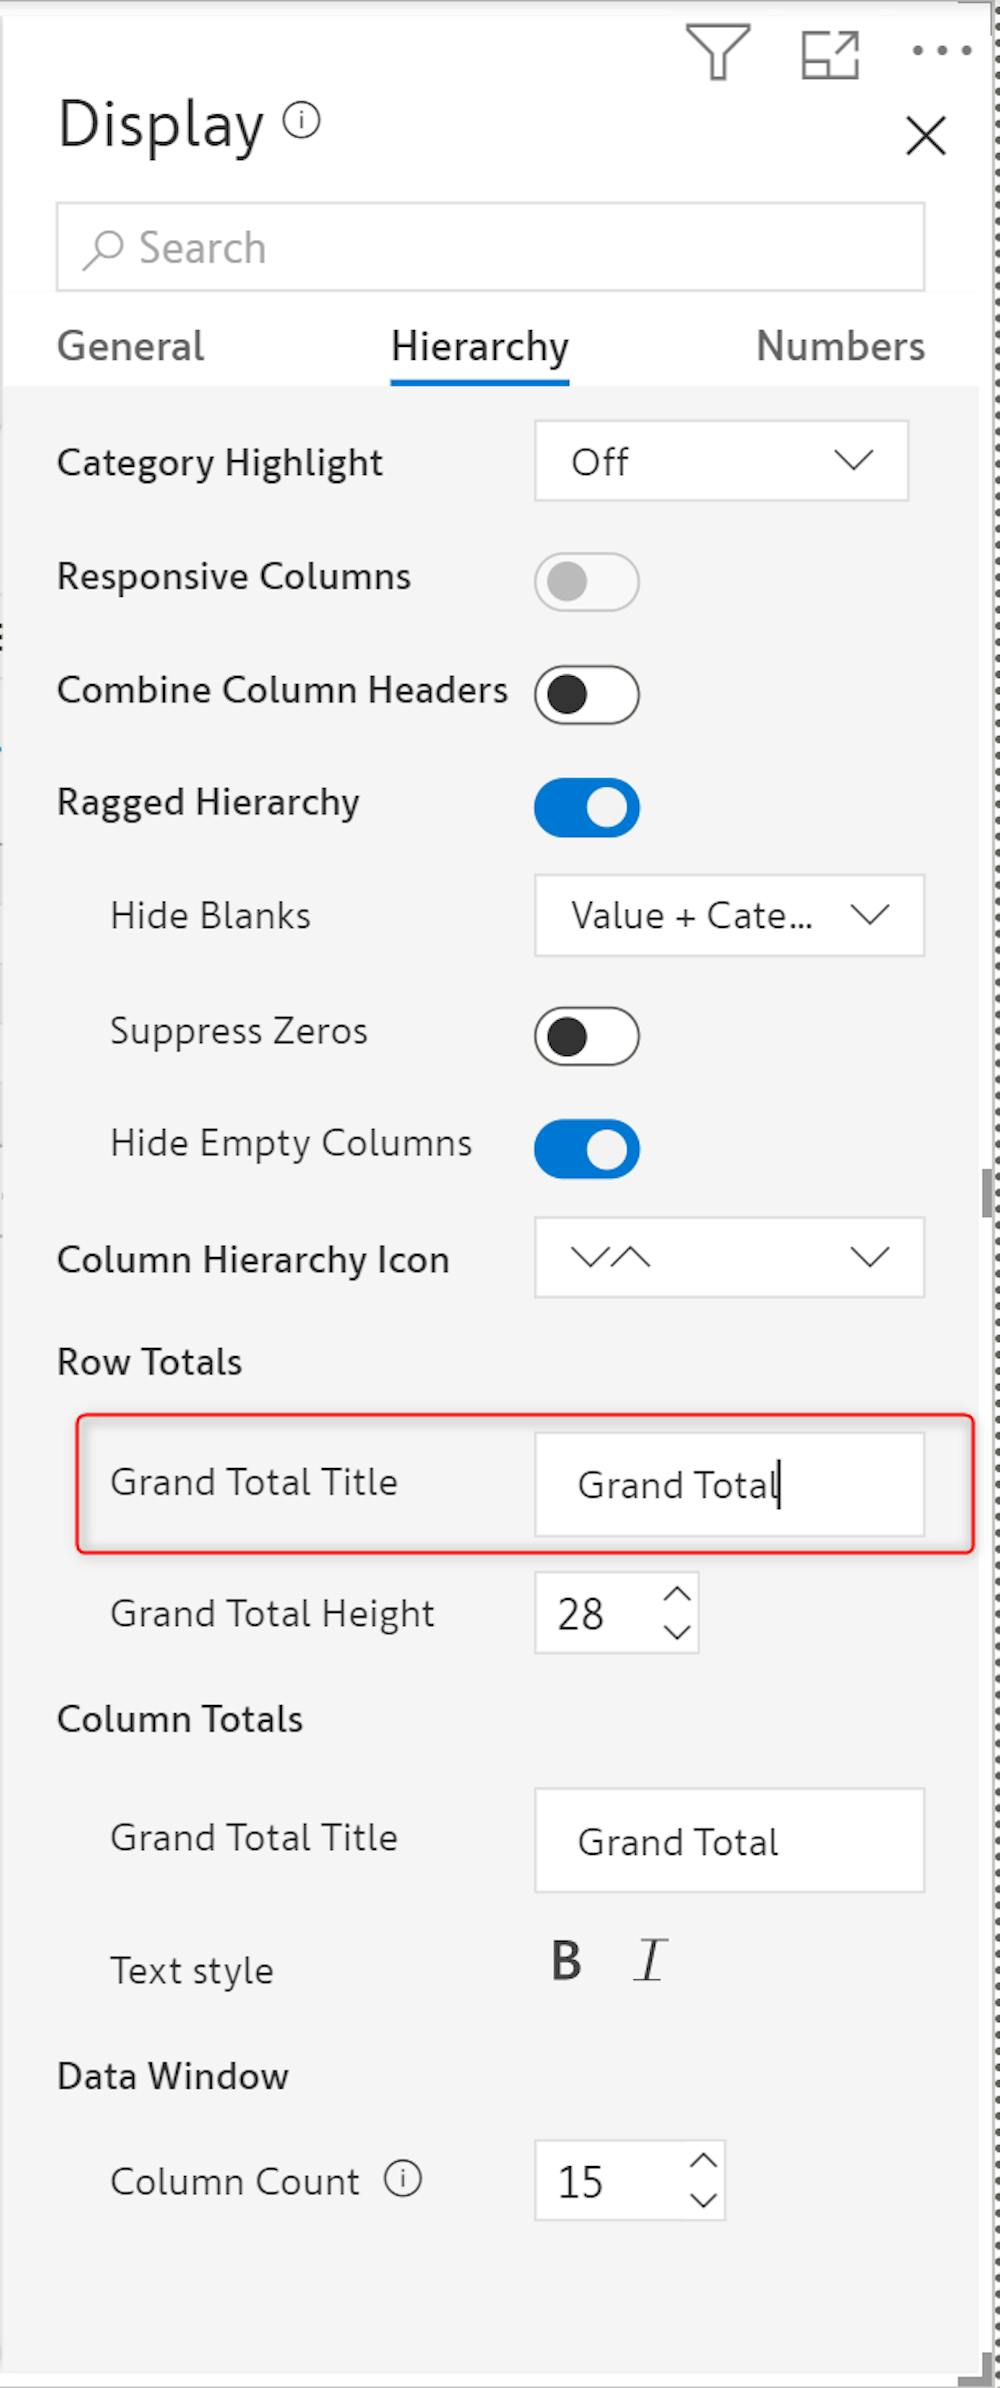Decrease Column Count value
Viewport: 1000px width, 2388px height.
click(x=704, y=2200)
